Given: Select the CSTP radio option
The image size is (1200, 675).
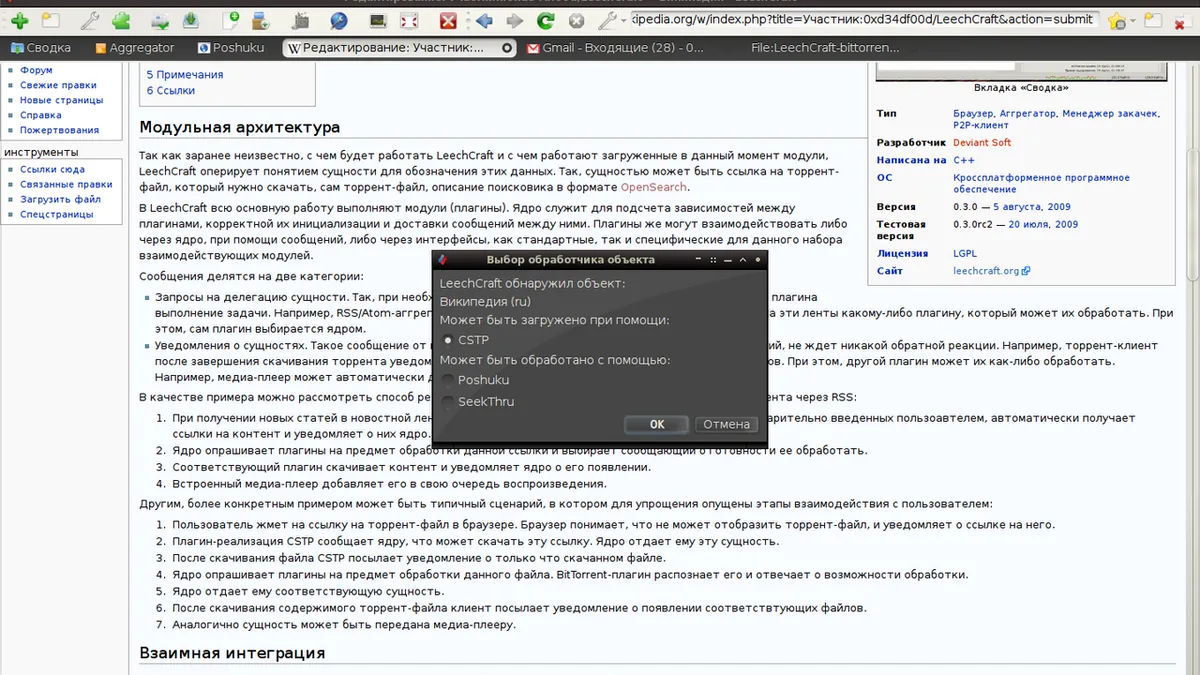Looking at the screenshot, I should pyautogui.click(x=448, y=341).
